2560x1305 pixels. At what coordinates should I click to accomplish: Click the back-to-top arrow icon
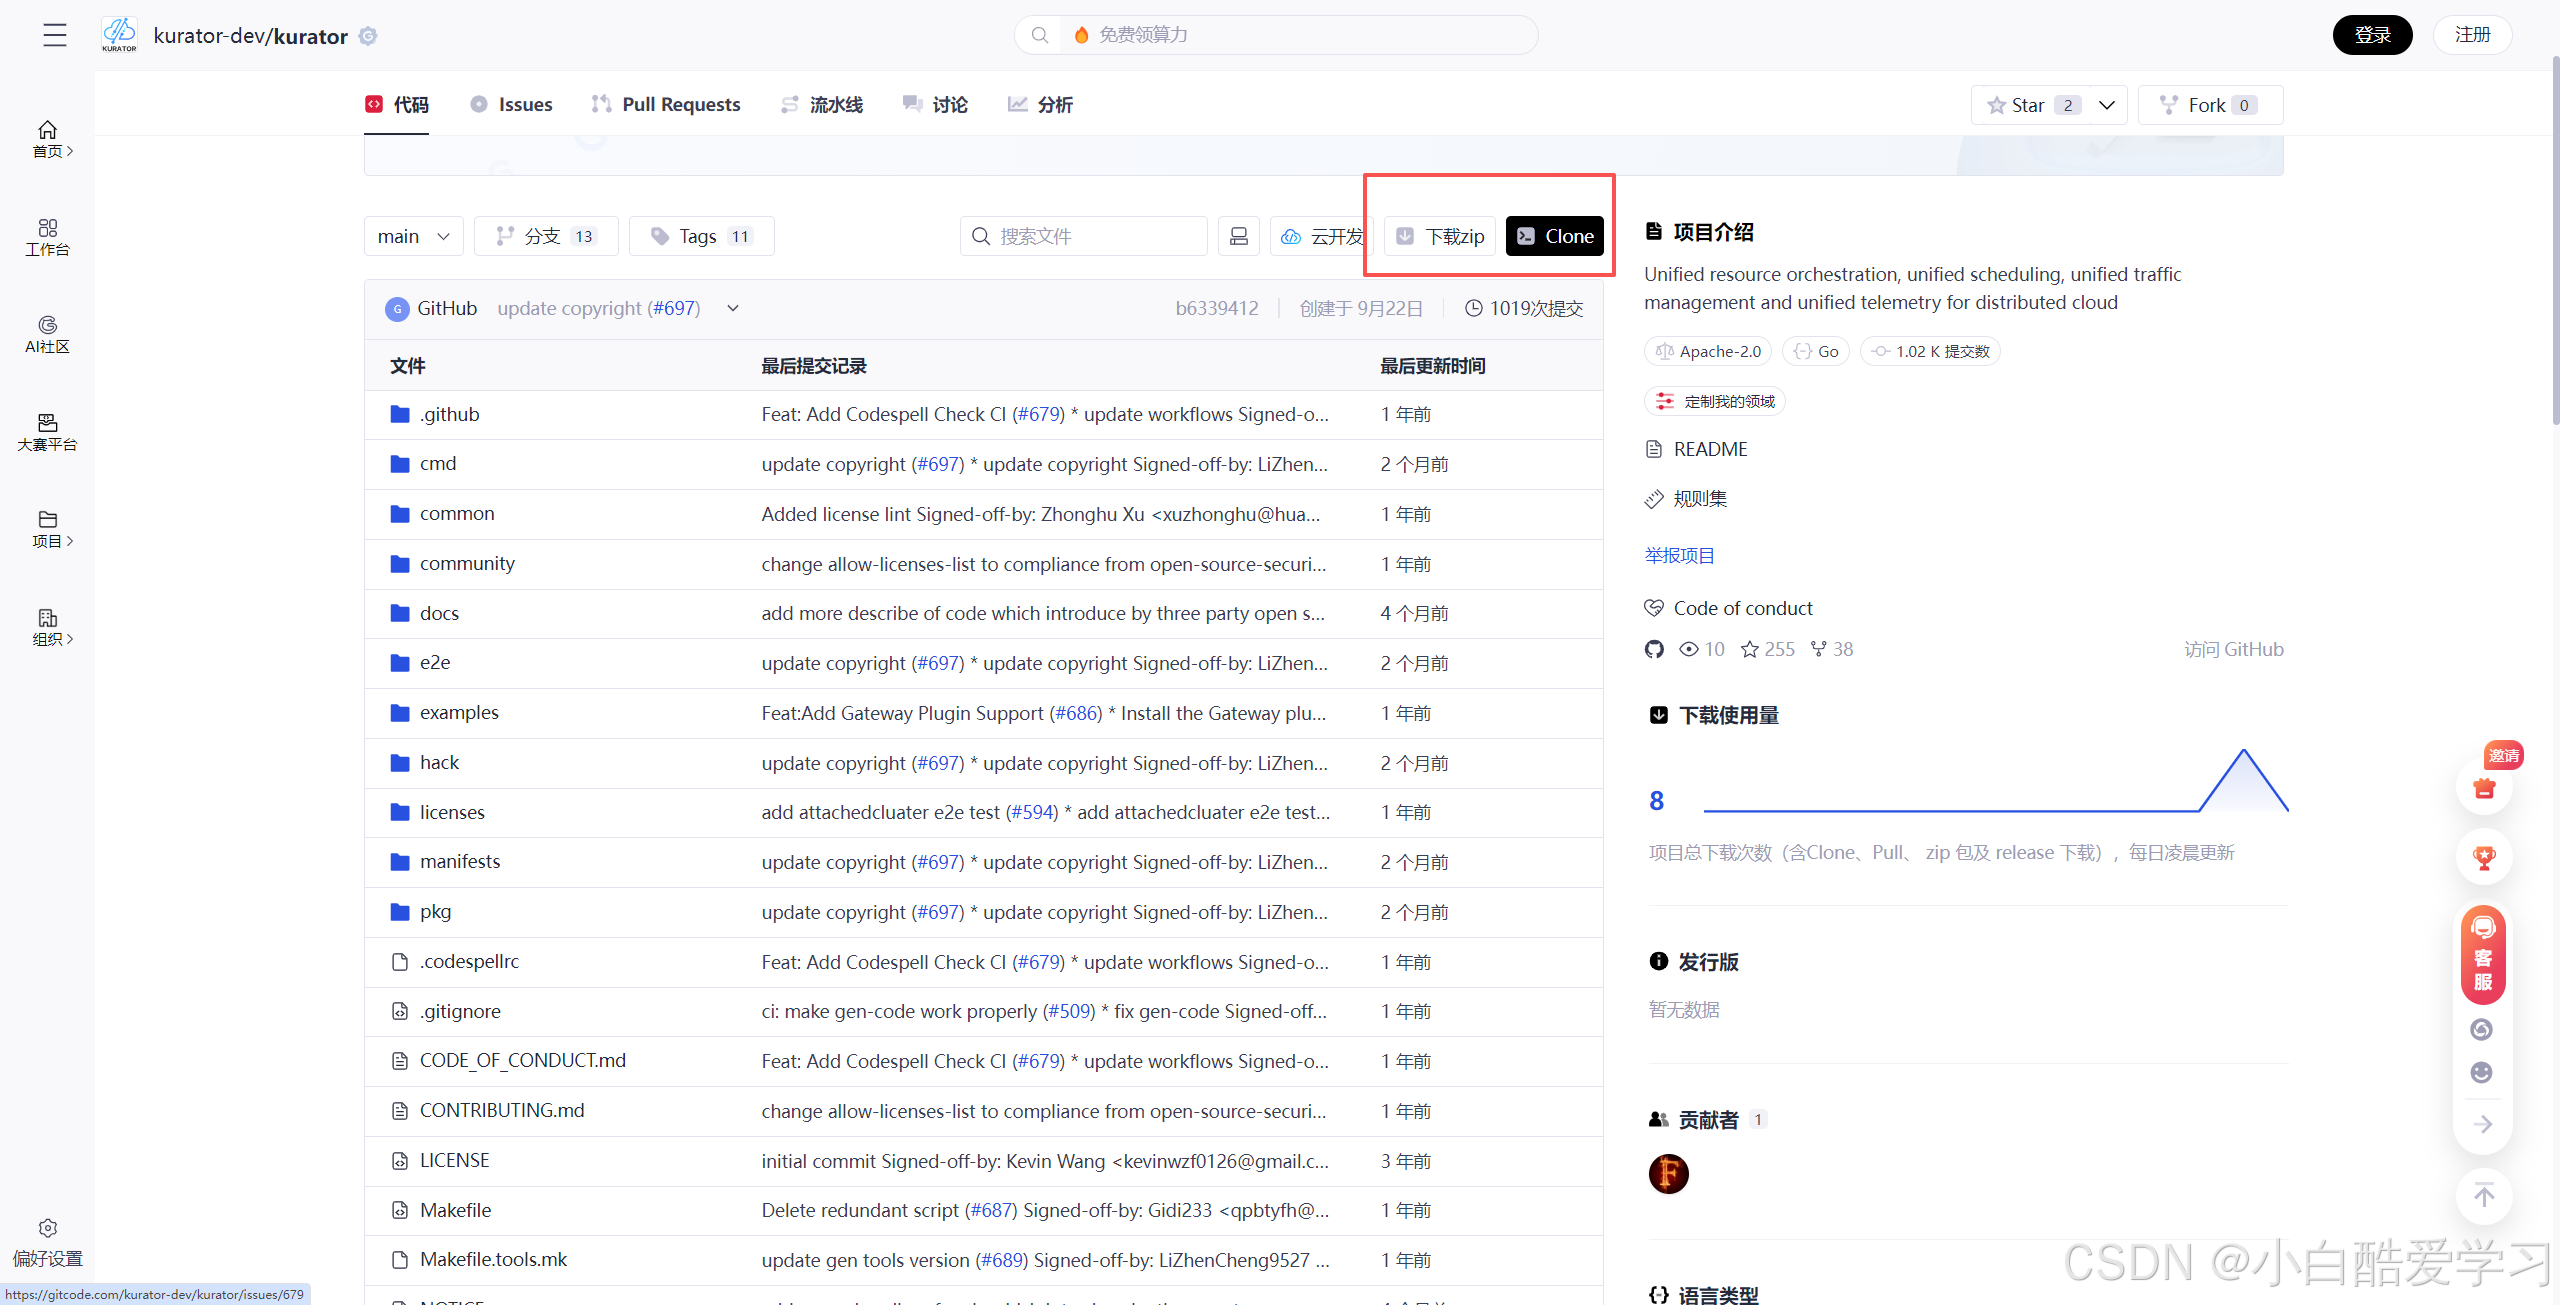(x=2484, y=1195)
